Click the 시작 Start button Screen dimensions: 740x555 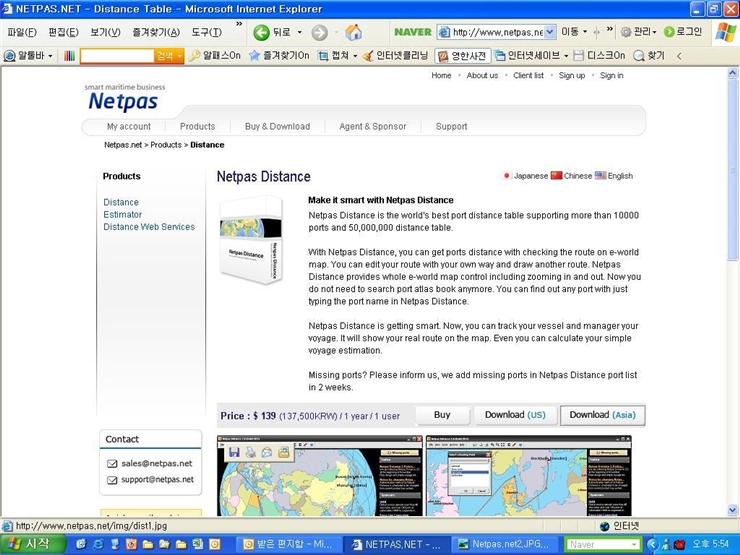[32, 544]
